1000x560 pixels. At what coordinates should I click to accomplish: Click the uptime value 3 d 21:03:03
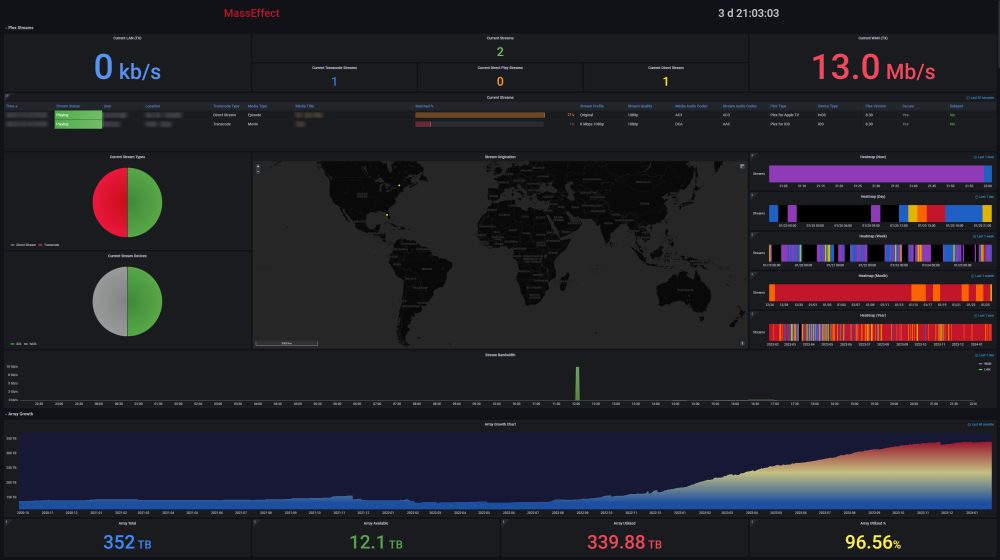point(748,13)
